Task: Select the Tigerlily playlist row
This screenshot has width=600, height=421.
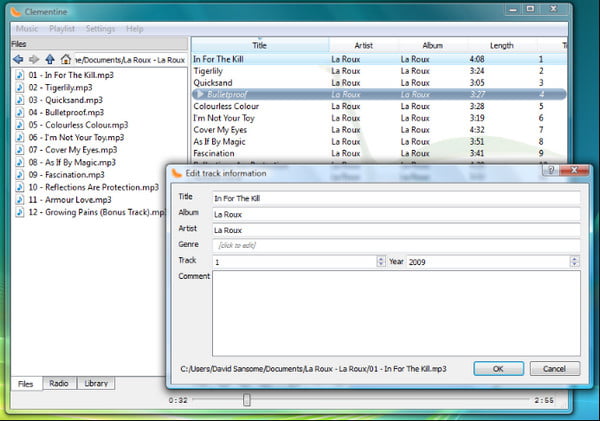Action: [379, 71]
